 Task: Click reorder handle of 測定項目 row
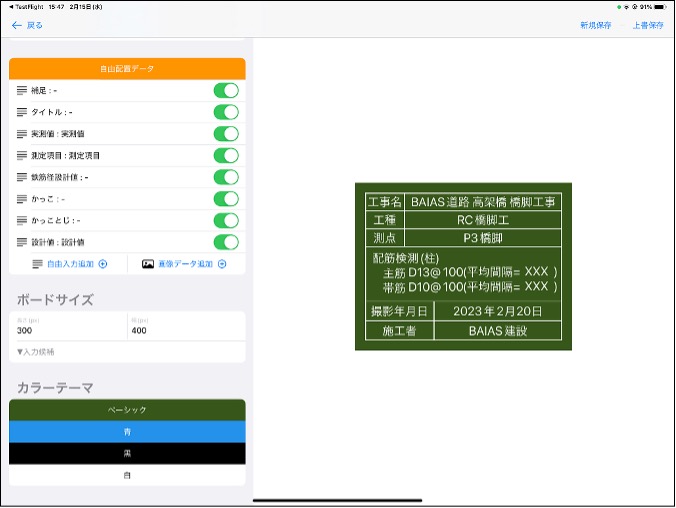point(22,155)
